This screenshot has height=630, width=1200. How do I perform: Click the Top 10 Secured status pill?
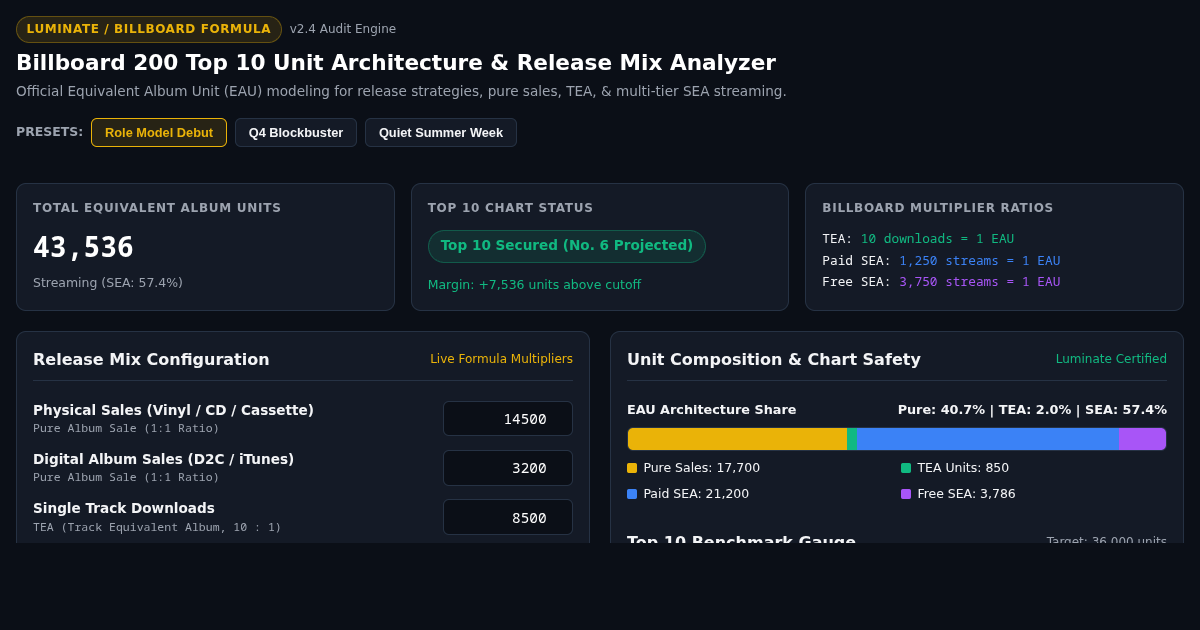click(x=567, y=246)
